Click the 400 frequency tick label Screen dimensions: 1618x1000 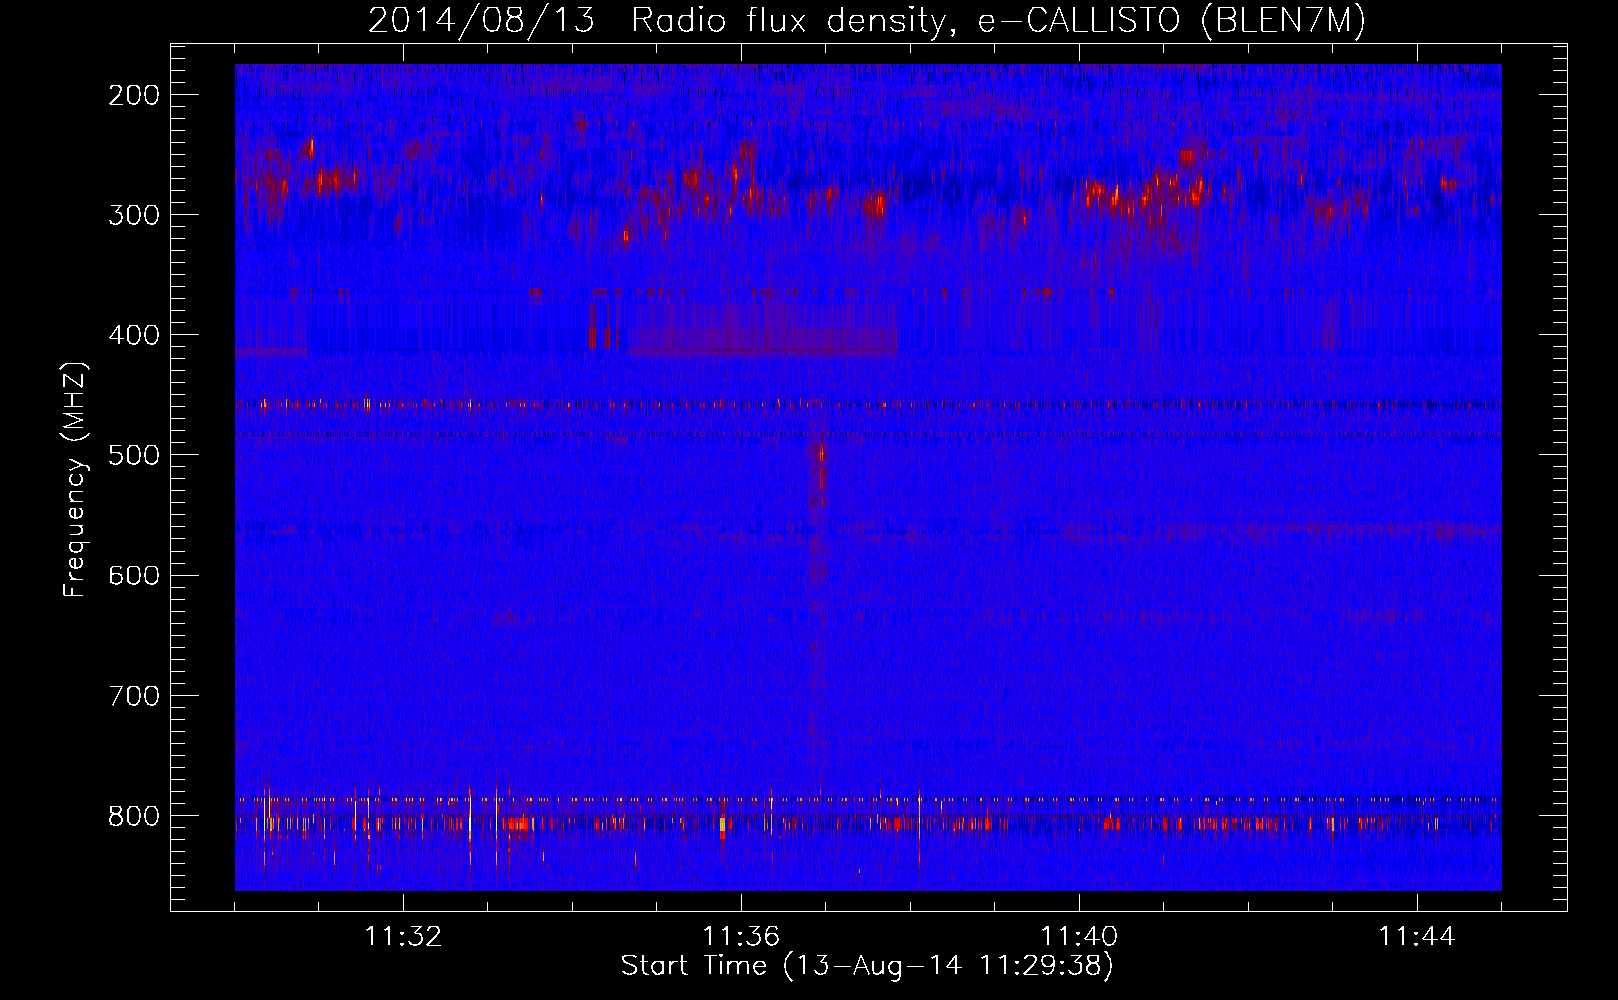[133, 335]
